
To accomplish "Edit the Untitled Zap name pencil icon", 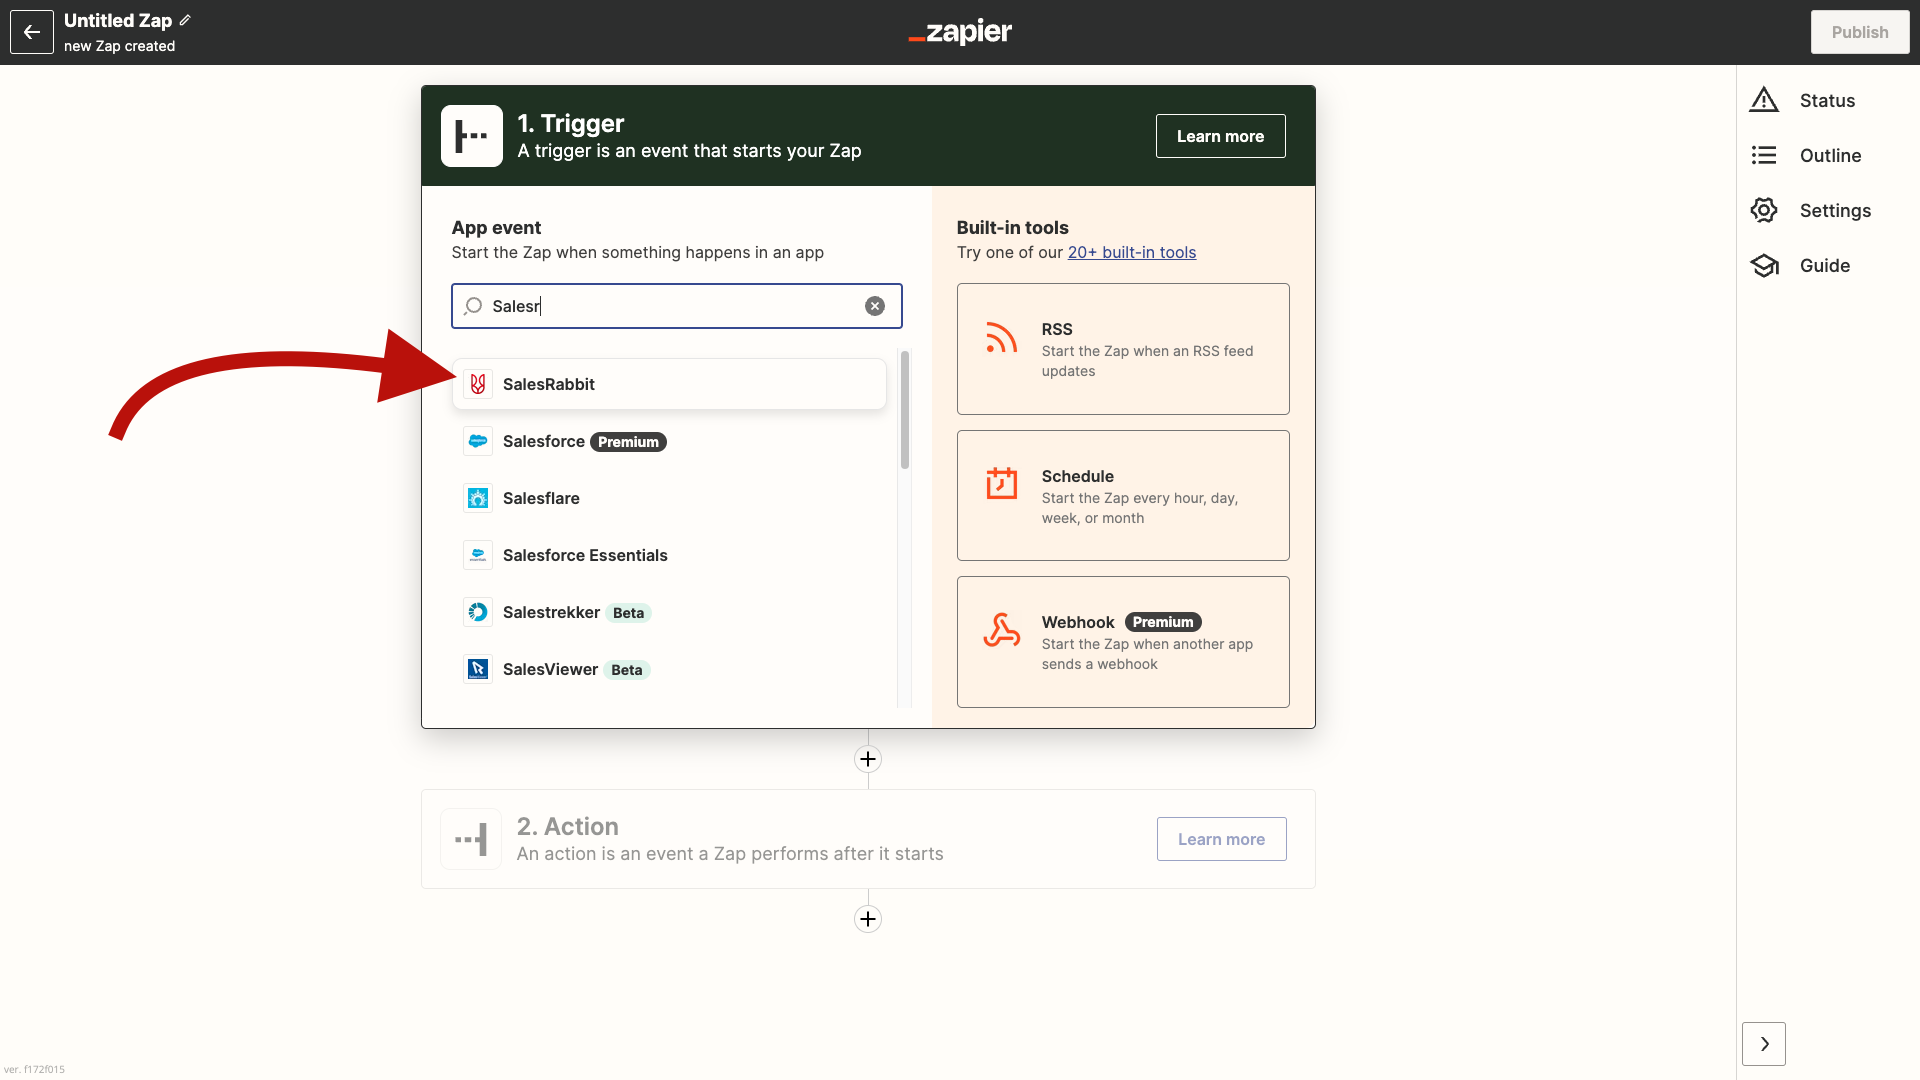I will pos(185,20).
